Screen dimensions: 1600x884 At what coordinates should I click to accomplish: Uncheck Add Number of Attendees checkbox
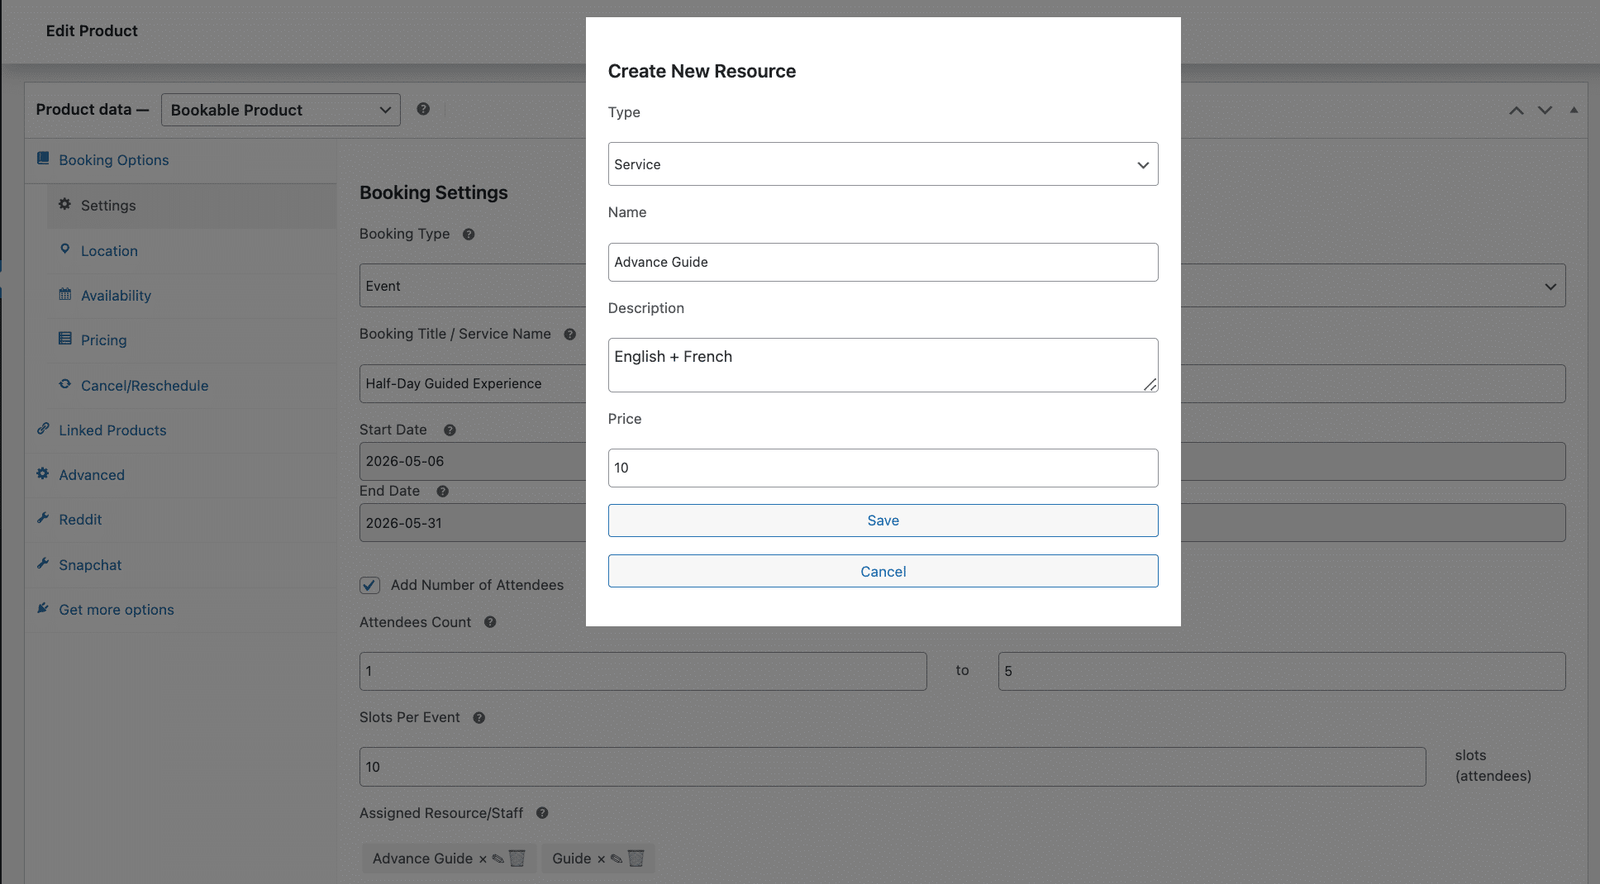pos(370,585)
